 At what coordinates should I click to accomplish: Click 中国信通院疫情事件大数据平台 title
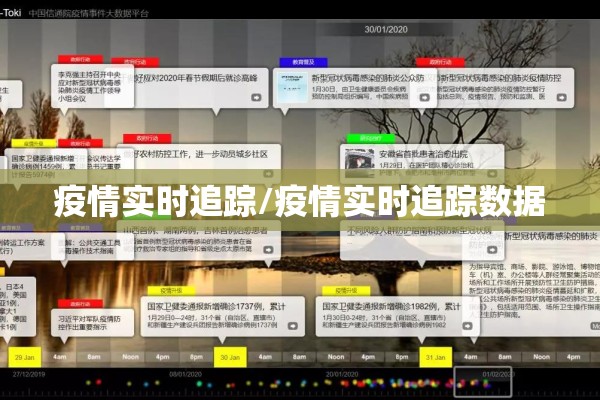click(88, 13)
